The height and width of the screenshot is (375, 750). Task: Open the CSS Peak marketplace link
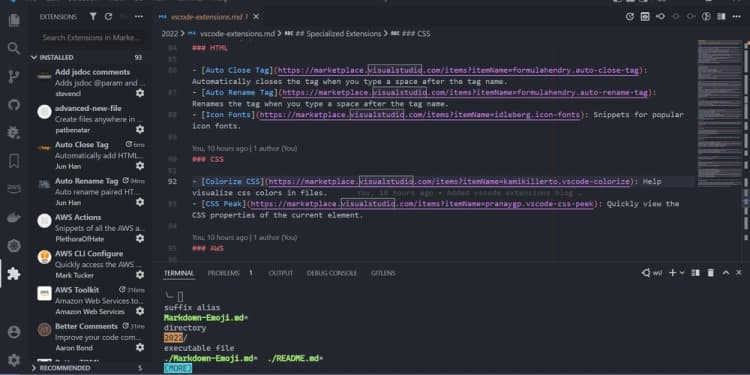pos(423,204)
